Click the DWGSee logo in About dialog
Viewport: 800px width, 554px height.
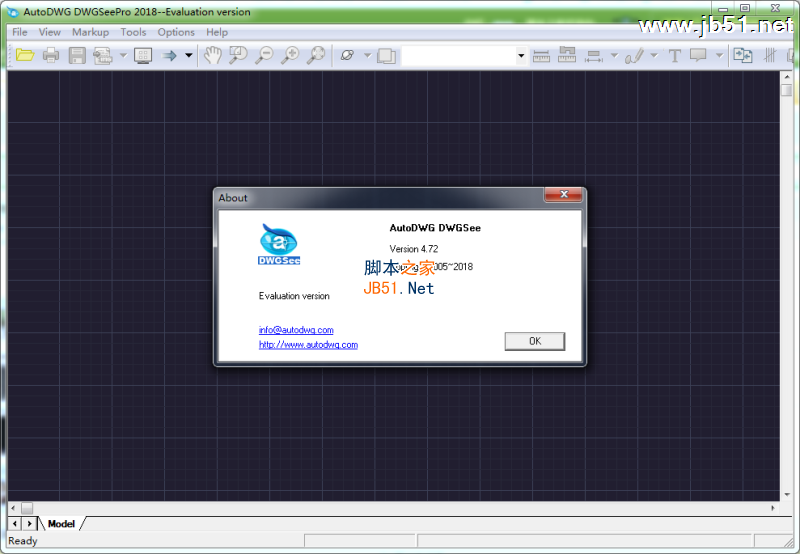(x=279, y=244)
